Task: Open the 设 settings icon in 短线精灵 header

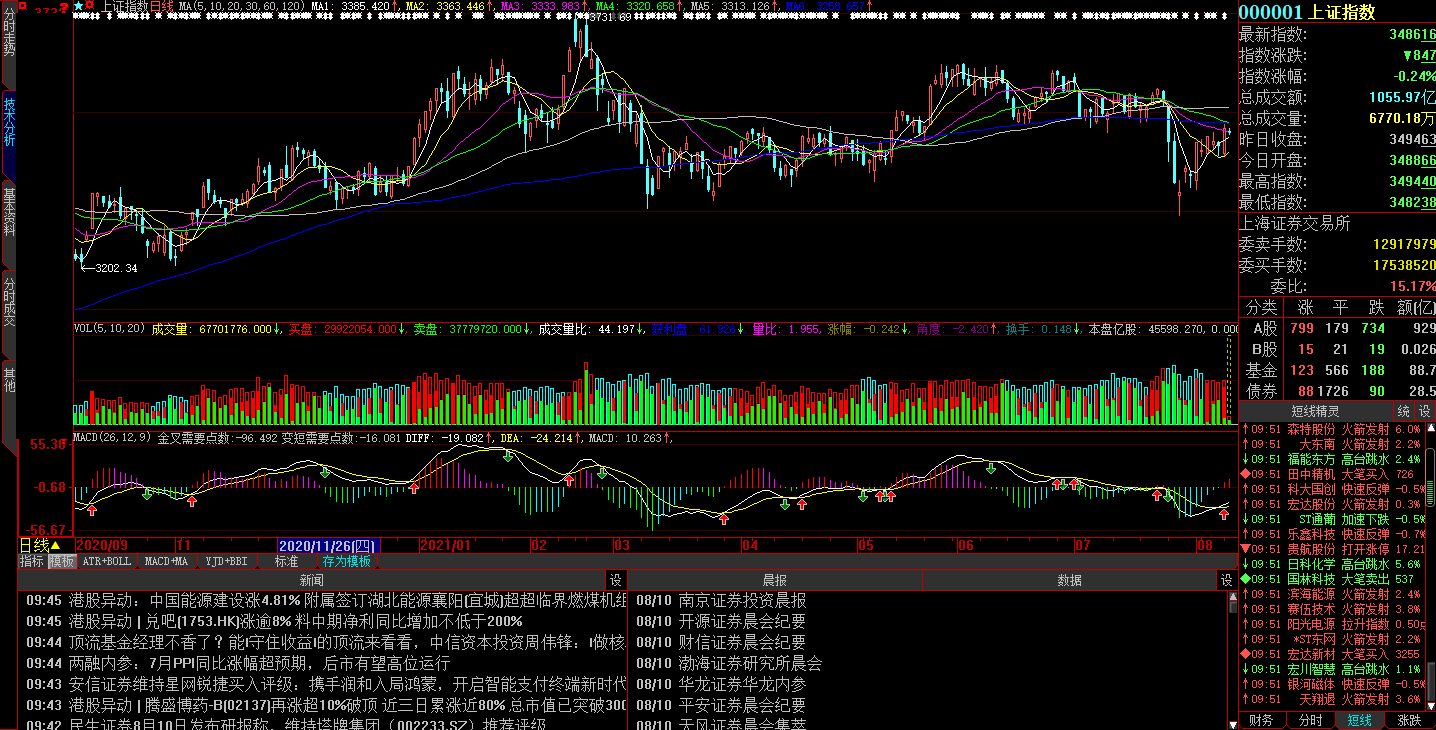Action: click(x=1425, y=411)
